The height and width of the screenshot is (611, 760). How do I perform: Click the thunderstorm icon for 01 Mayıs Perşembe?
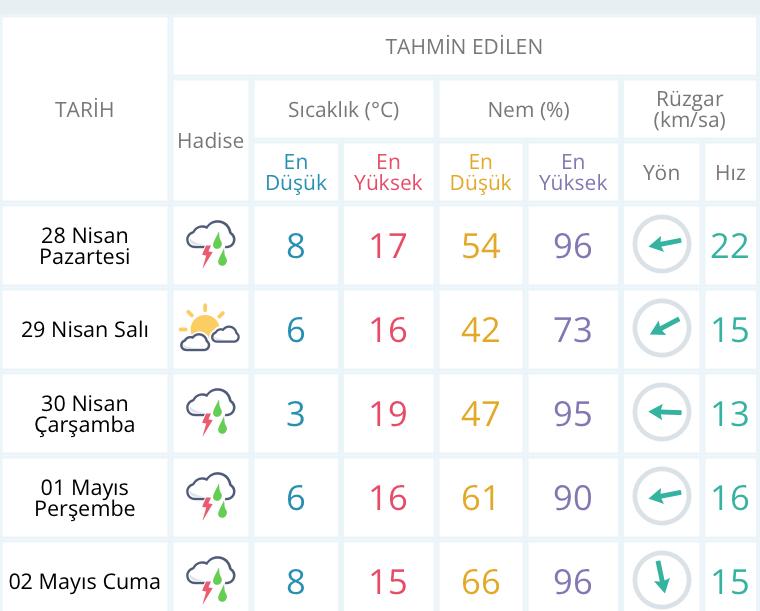coord(210,497)
